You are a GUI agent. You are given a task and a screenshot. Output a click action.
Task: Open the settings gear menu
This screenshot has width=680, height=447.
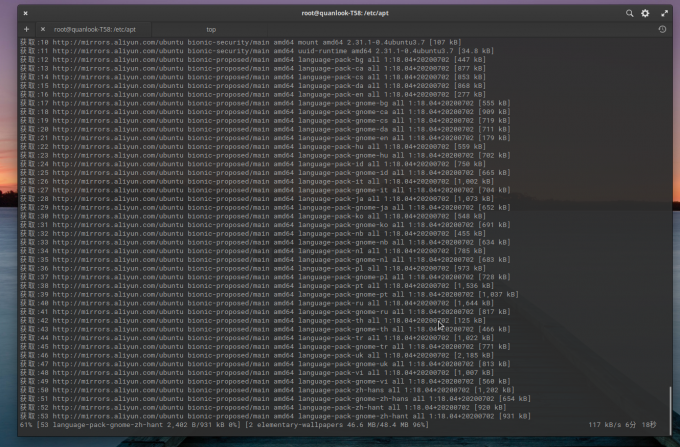645,13
